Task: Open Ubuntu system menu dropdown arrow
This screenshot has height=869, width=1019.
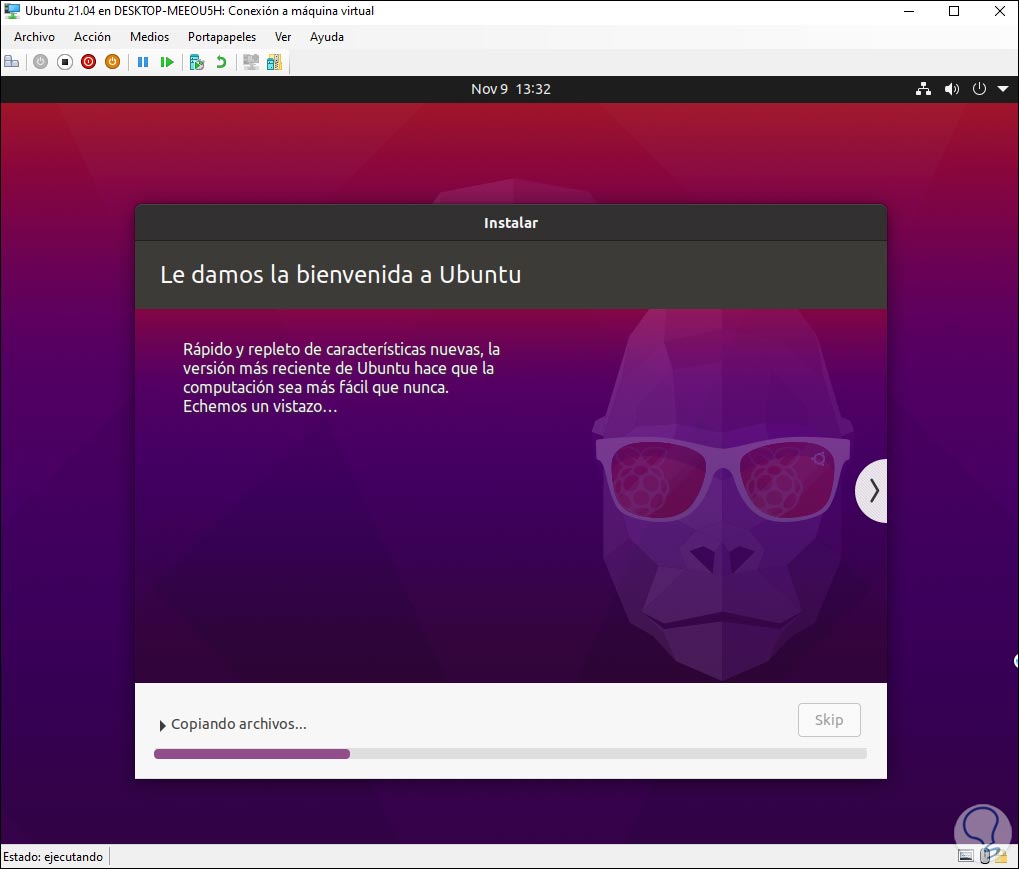Action: [x=1003, y=89]
